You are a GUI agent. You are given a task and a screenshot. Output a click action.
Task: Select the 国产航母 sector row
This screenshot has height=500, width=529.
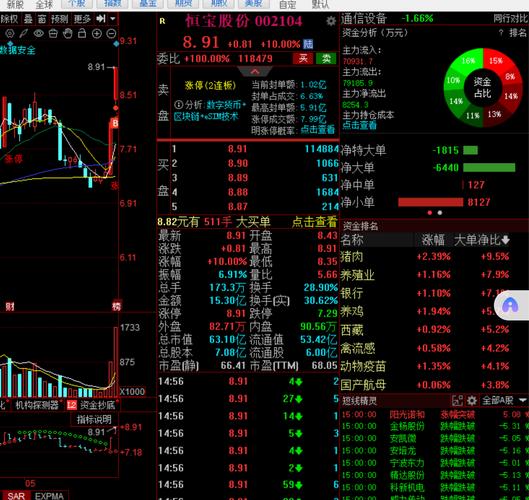click(434, 385)
